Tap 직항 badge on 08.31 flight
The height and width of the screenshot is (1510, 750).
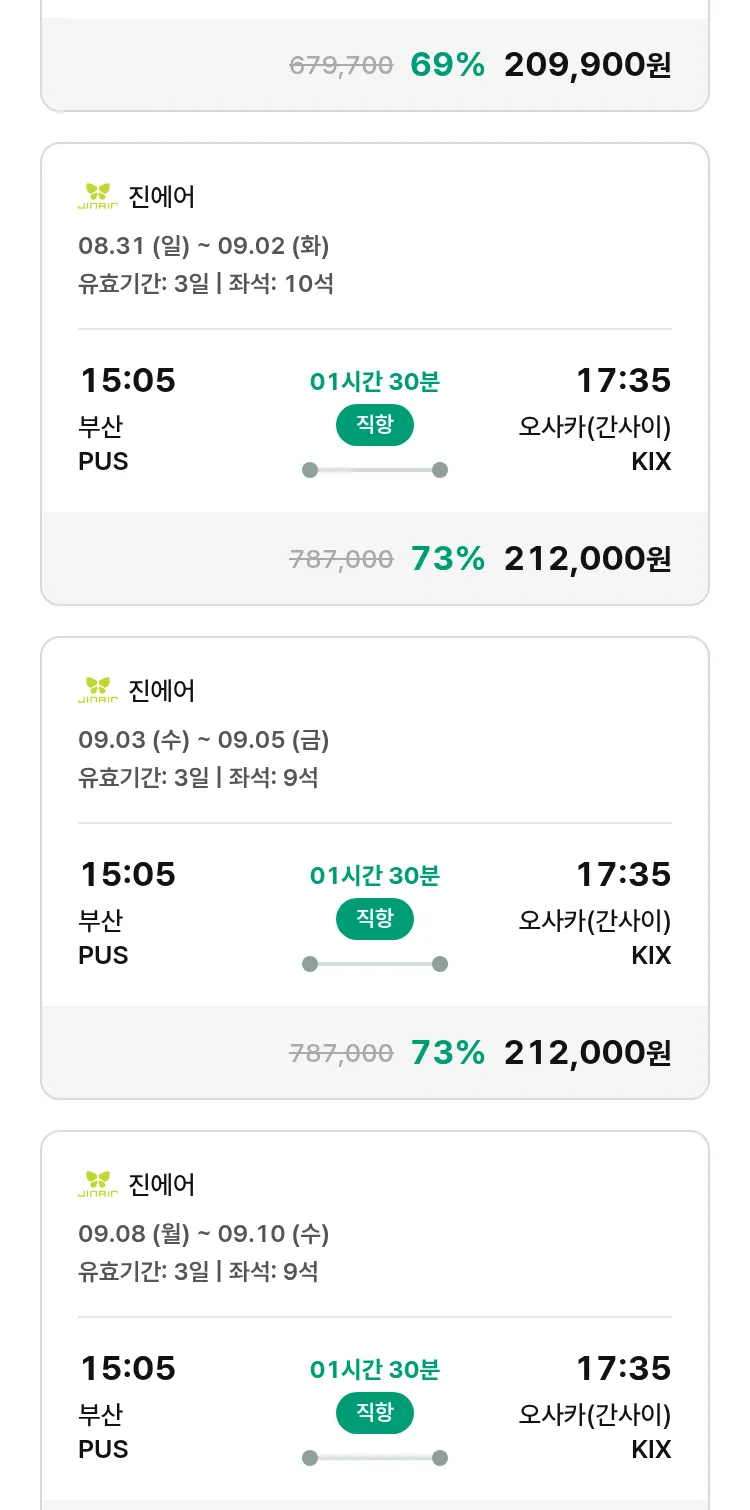(374, 425)
